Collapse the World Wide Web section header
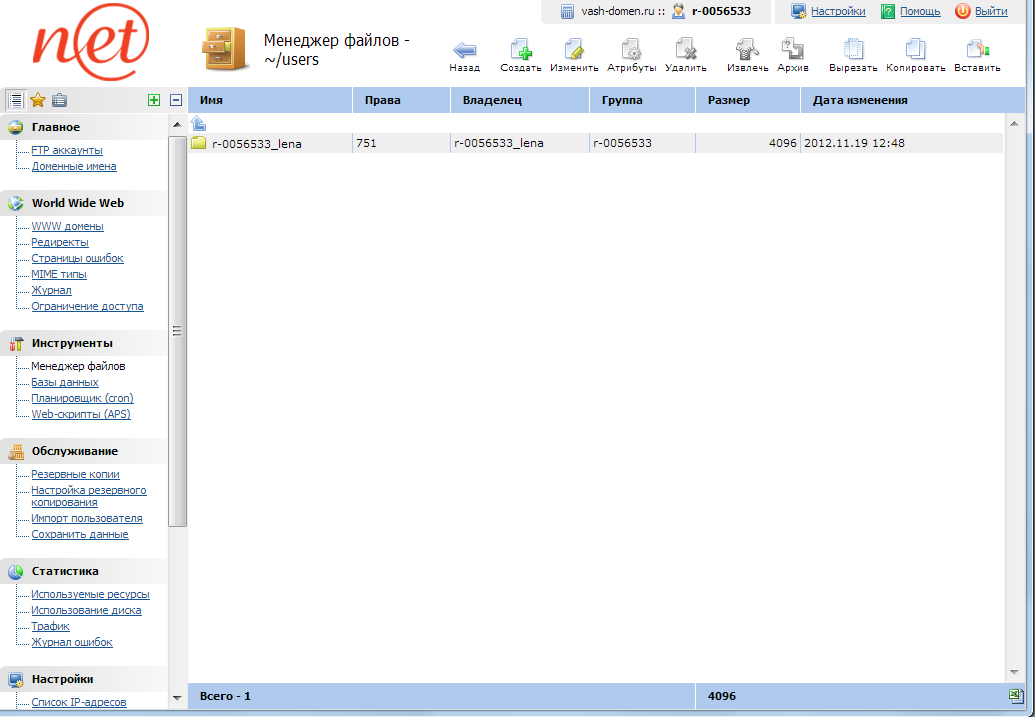 click(x=77, y=203)
